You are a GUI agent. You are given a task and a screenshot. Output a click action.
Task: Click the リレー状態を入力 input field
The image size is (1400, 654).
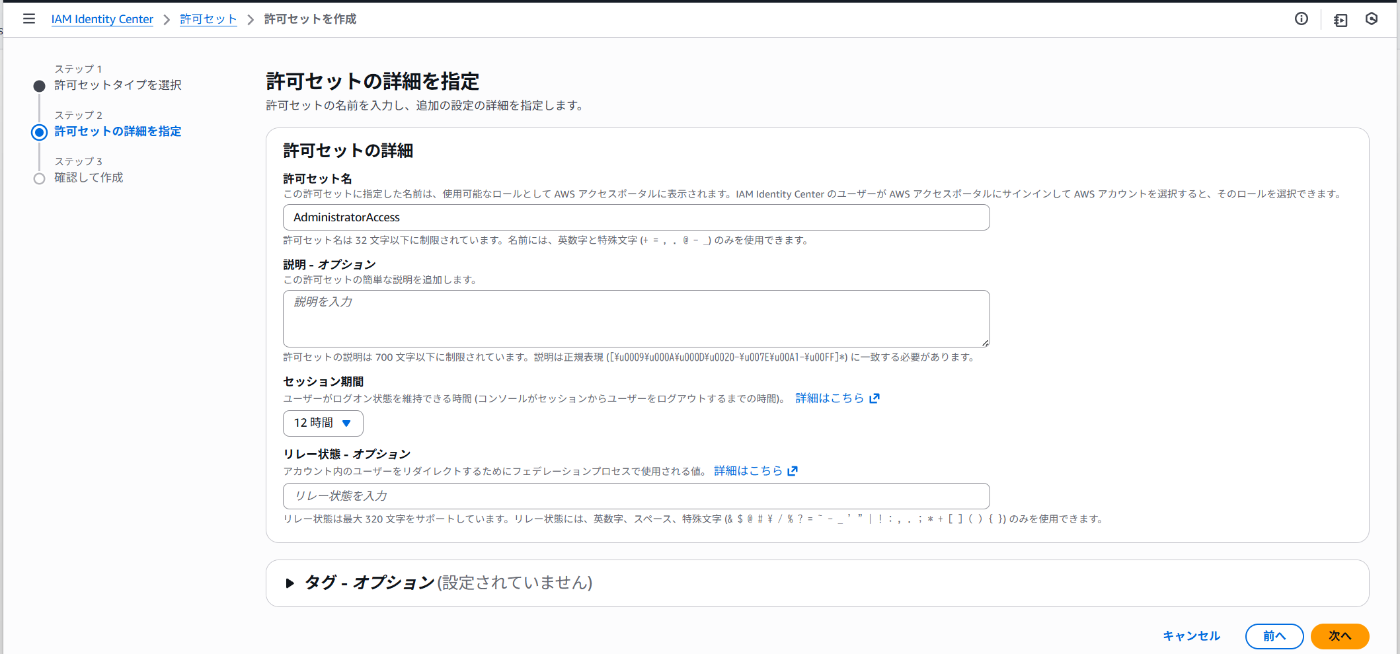[x=635, y=496]
